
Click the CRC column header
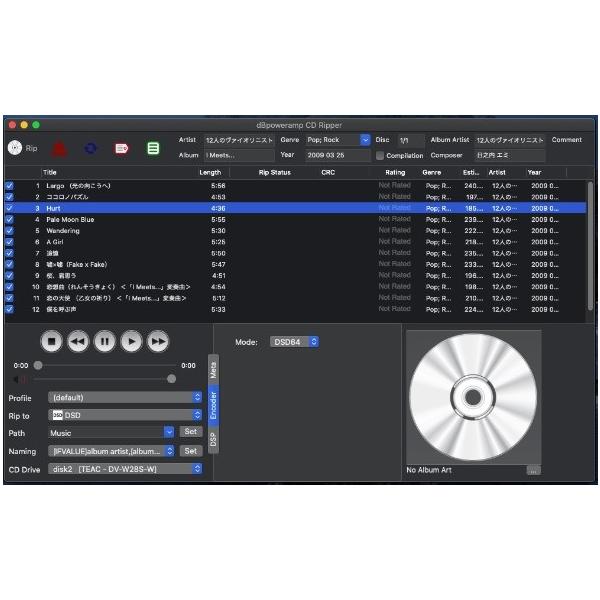pyautogui.click(x=328, y=173)
